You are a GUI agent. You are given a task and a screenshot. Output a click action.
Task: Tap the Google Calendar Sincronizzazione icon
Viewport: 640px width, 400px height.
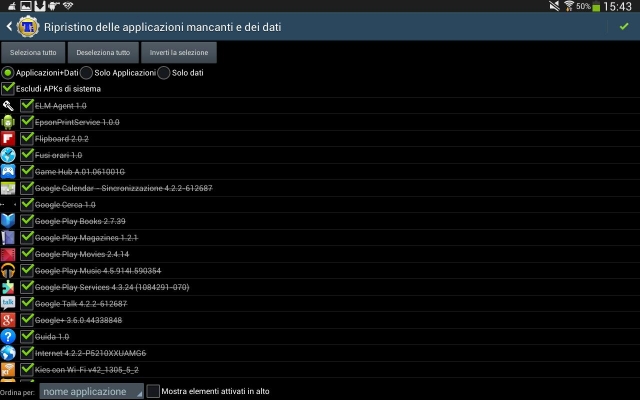point(8,188)
